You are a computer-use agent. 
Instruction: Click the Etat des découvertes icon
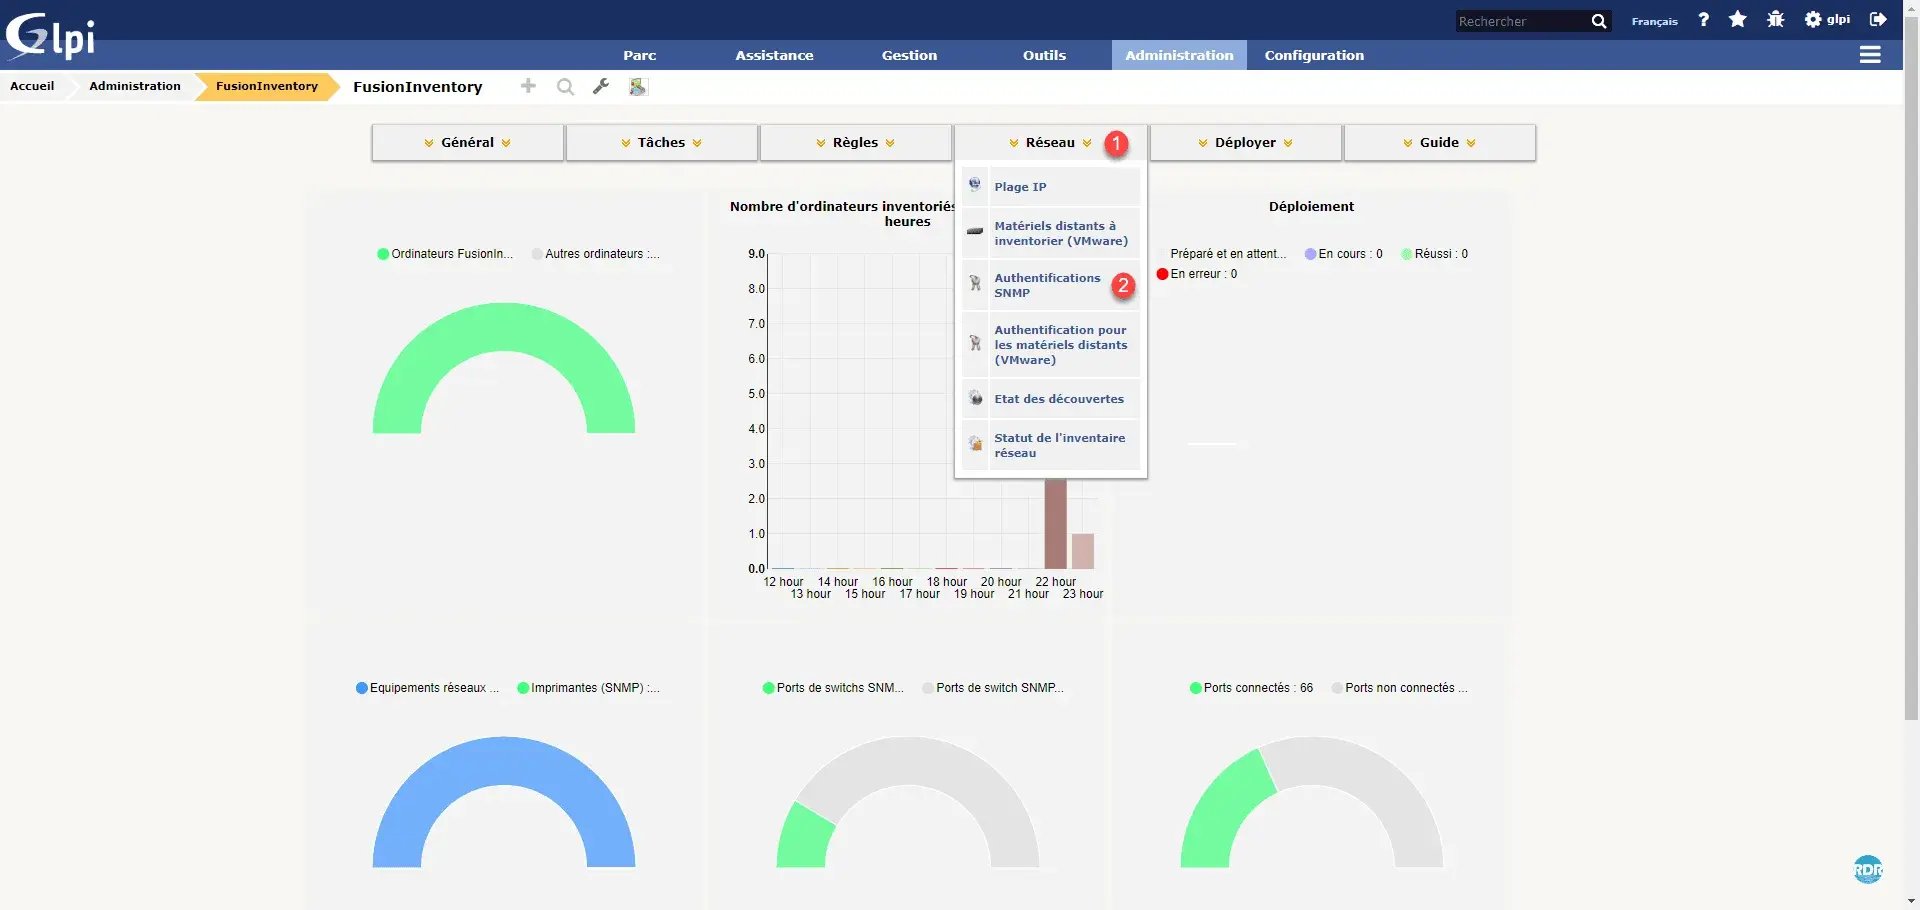[975, 398]
